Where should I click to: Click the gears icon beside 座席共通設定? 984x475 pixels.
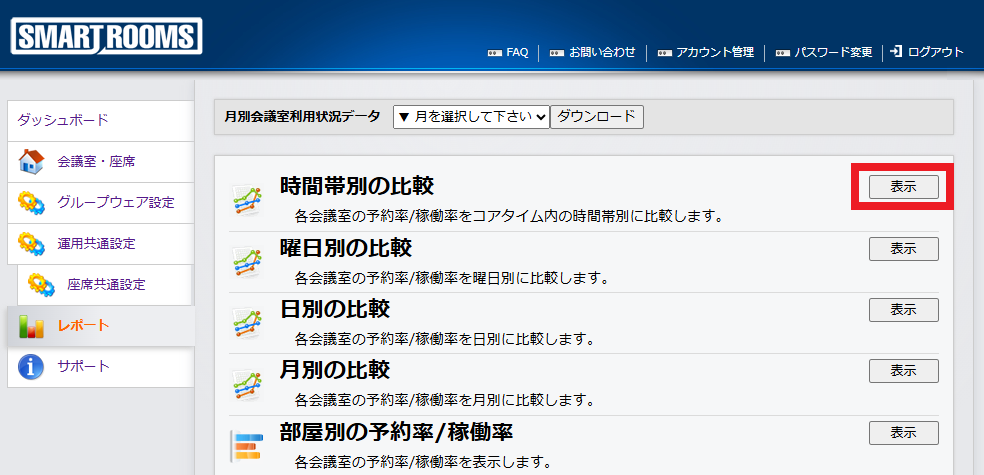click(42, 284)
